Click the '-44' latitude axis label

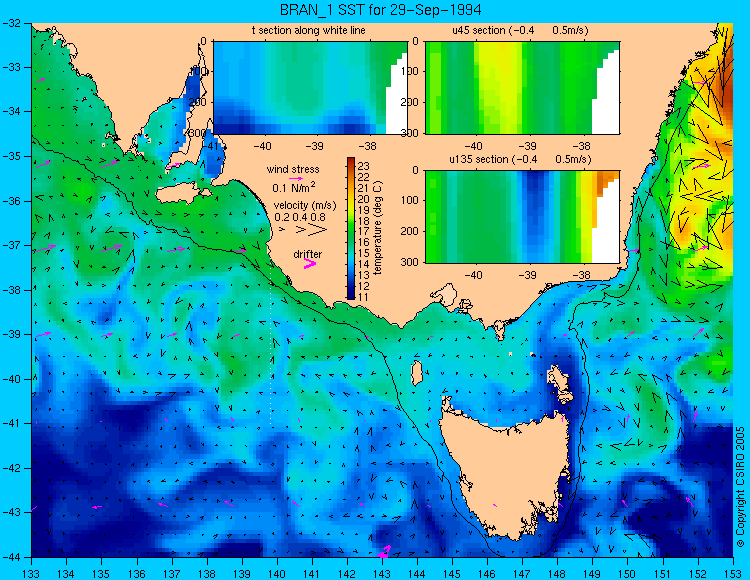(12, 557)
